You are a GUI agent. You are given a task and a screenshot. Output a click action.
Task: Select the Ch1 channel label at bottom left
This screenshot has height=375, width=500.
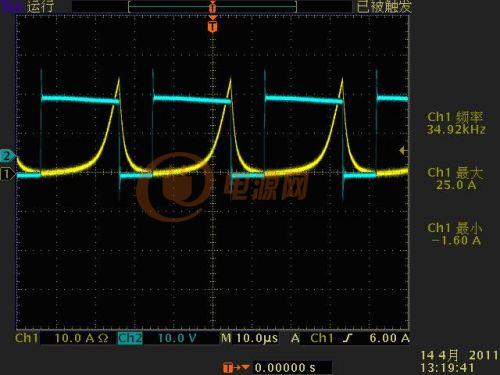(27, 338)
